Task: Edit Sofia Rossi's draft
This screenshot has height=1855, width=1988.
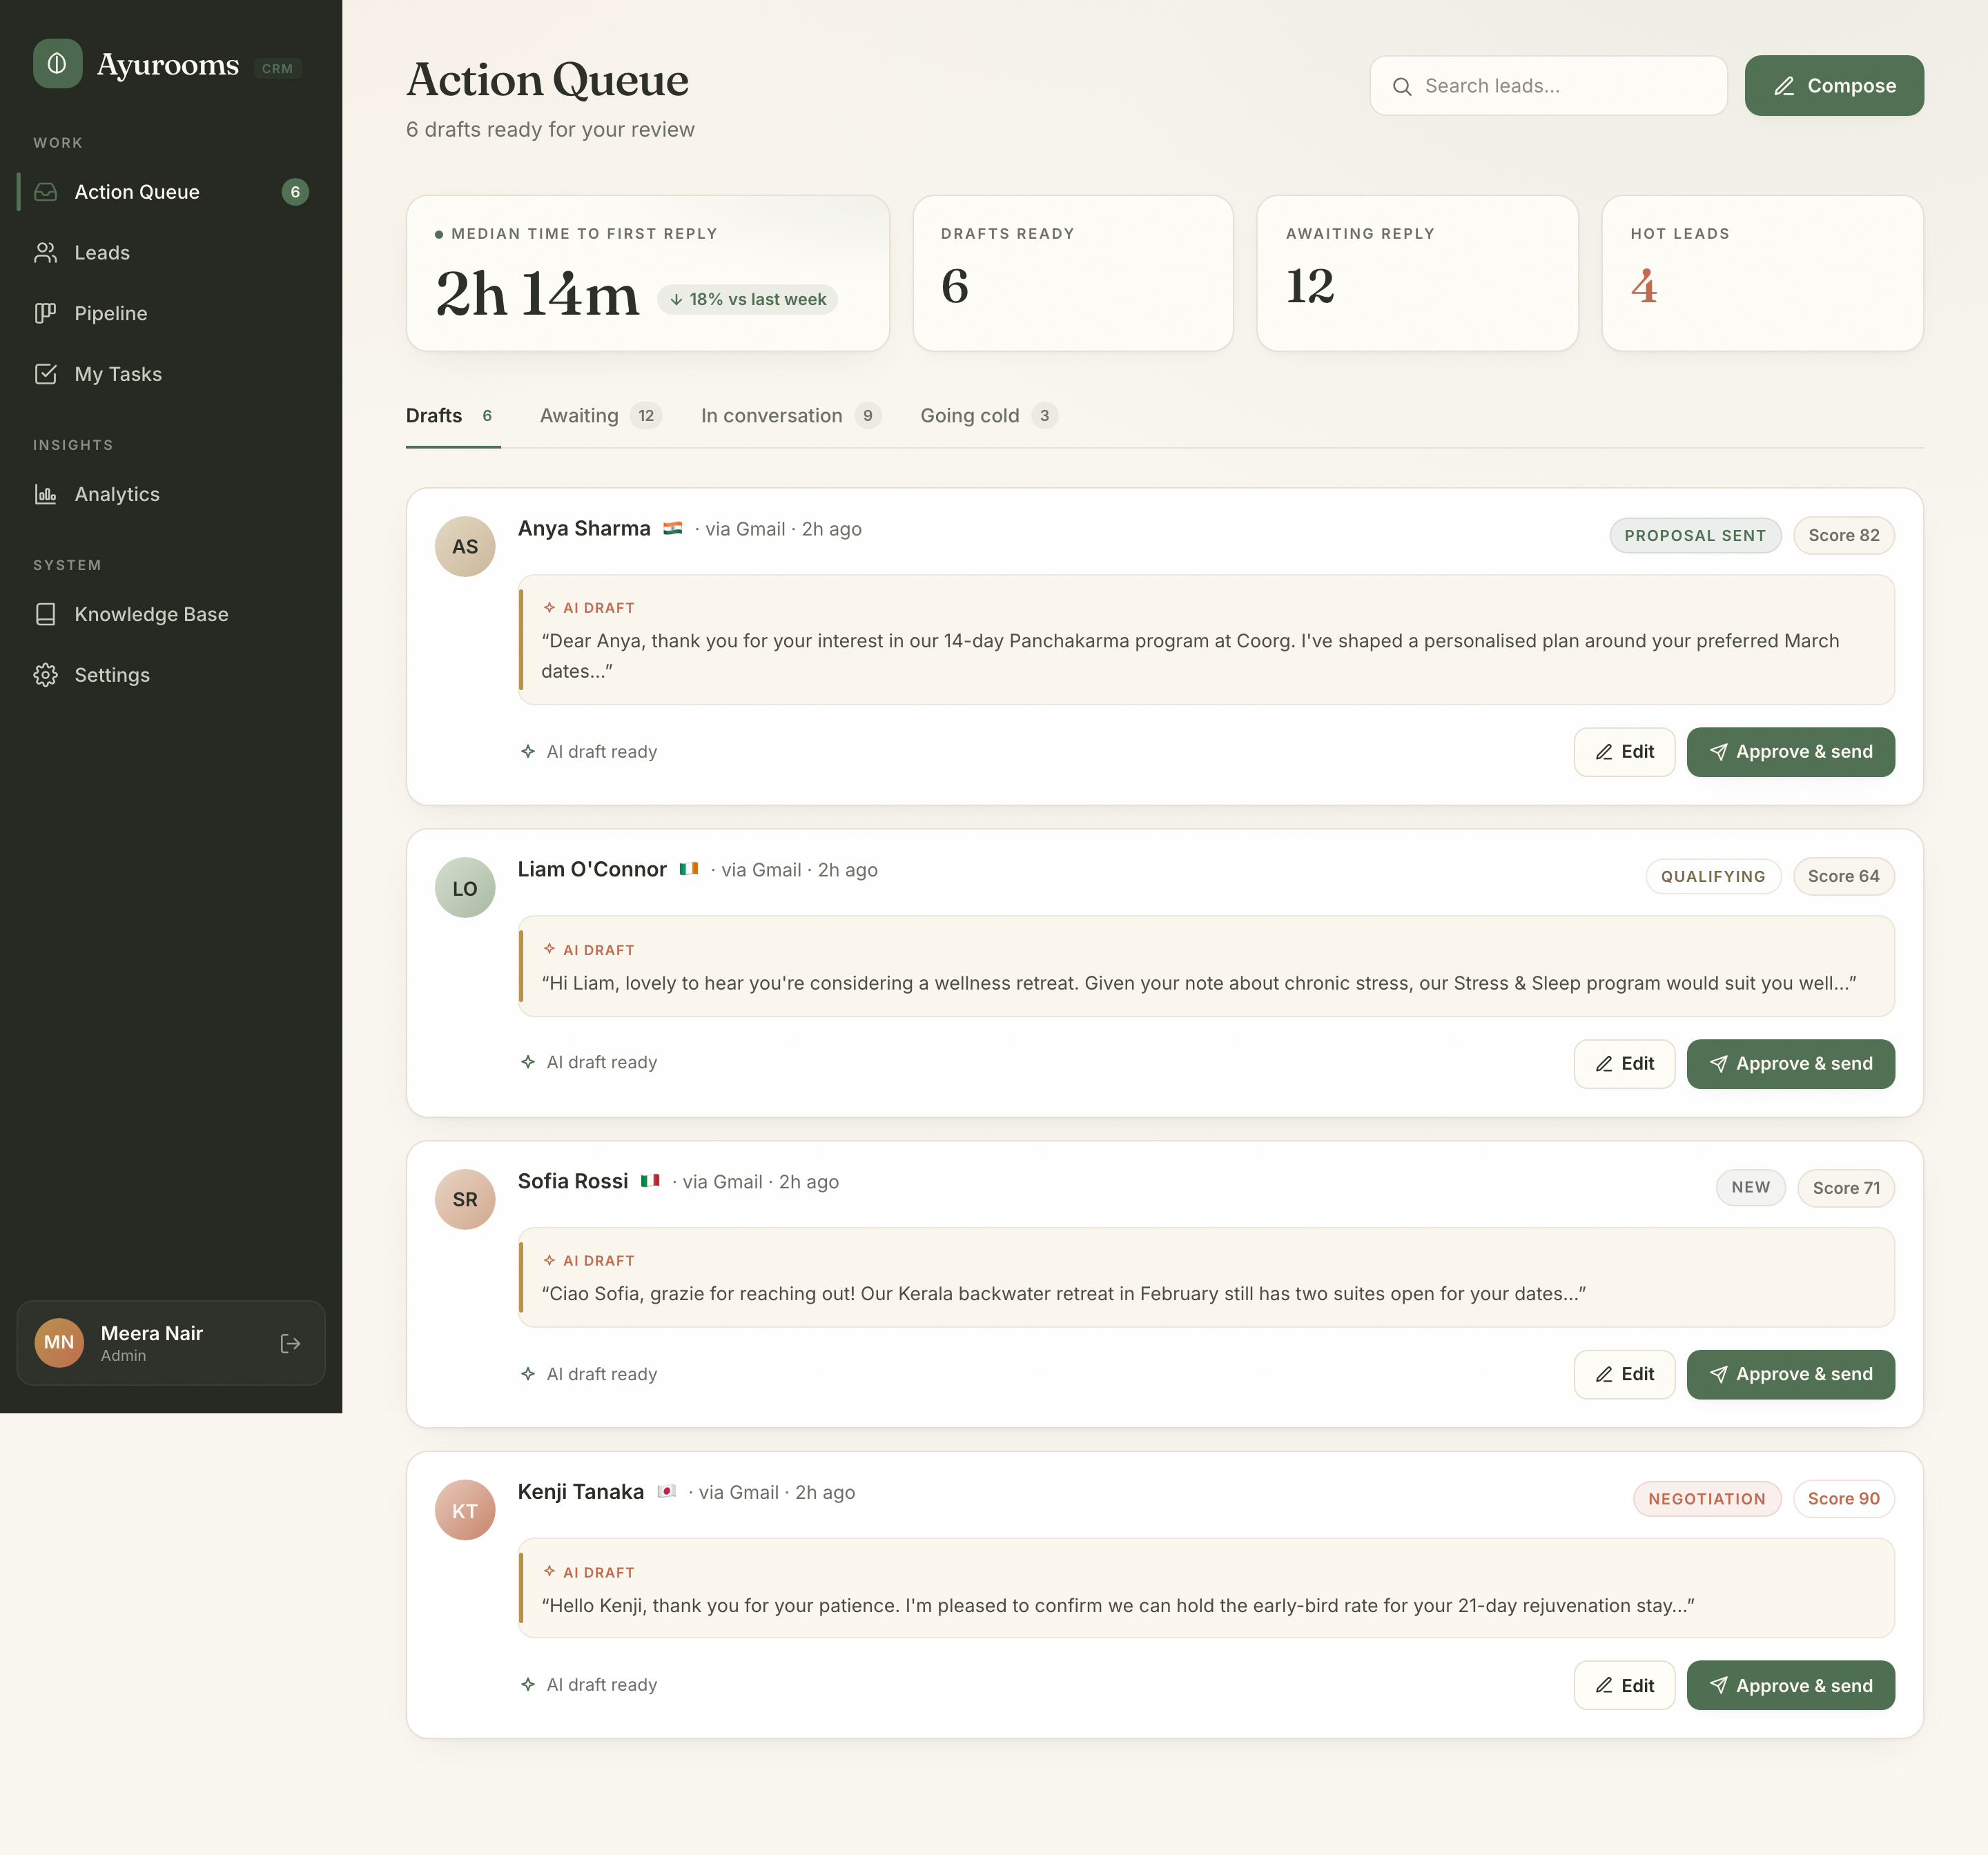Action: point(1624,1374)
